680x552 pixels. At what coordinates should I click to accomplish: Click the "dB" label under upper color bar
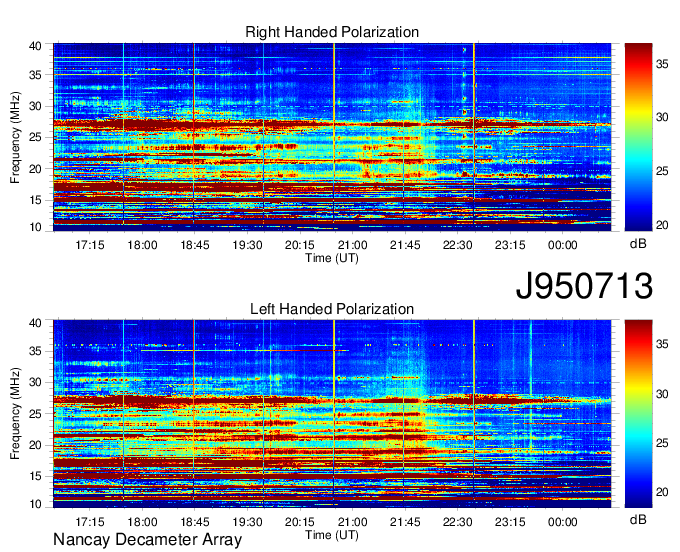coord(638,243)
